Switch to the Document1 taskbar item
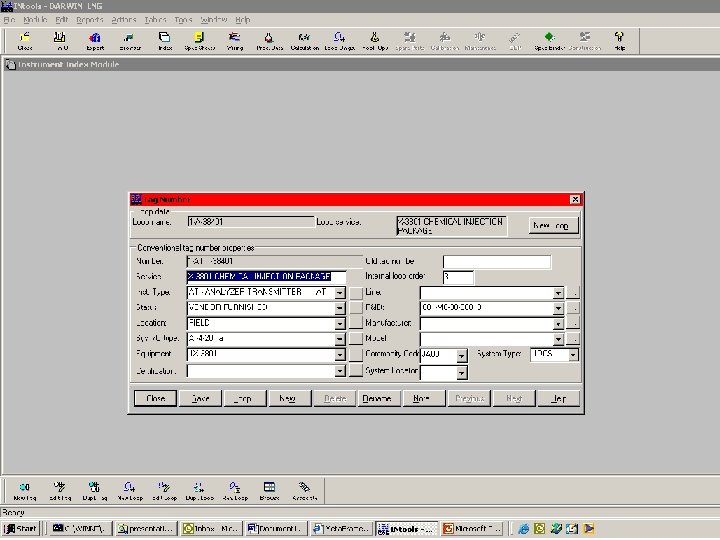The height and width of the screenshot is (540, 720). coord(277,529)
